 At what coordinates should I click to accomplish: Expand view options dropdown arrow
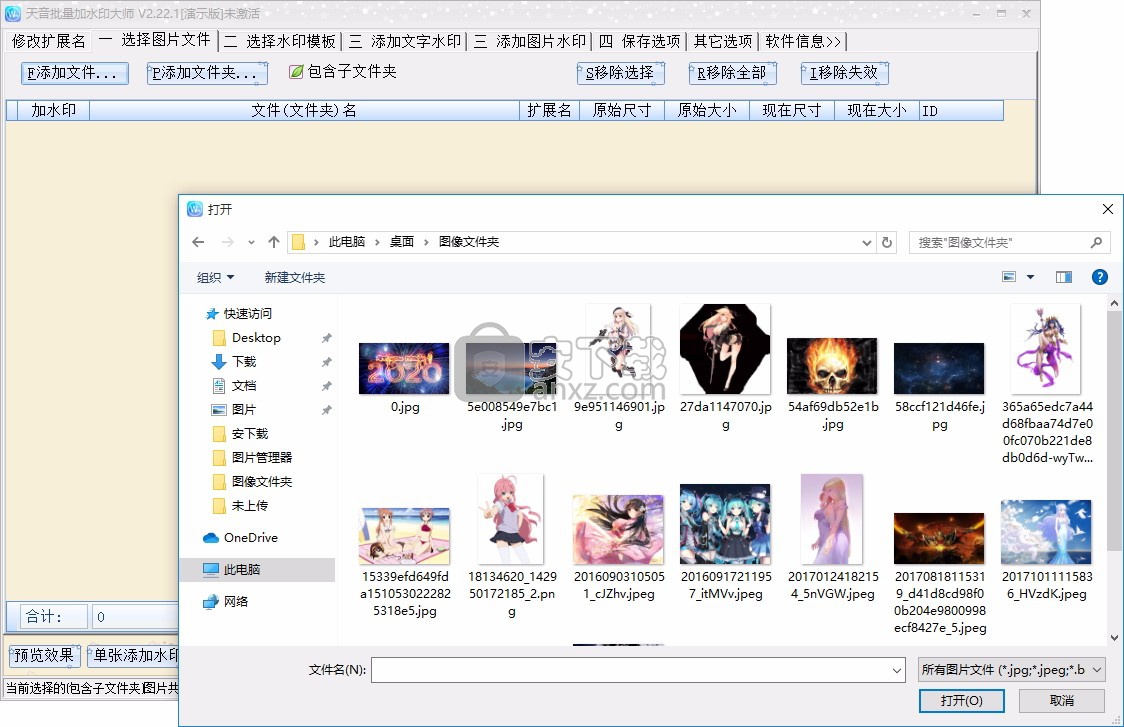point(1030,277)
